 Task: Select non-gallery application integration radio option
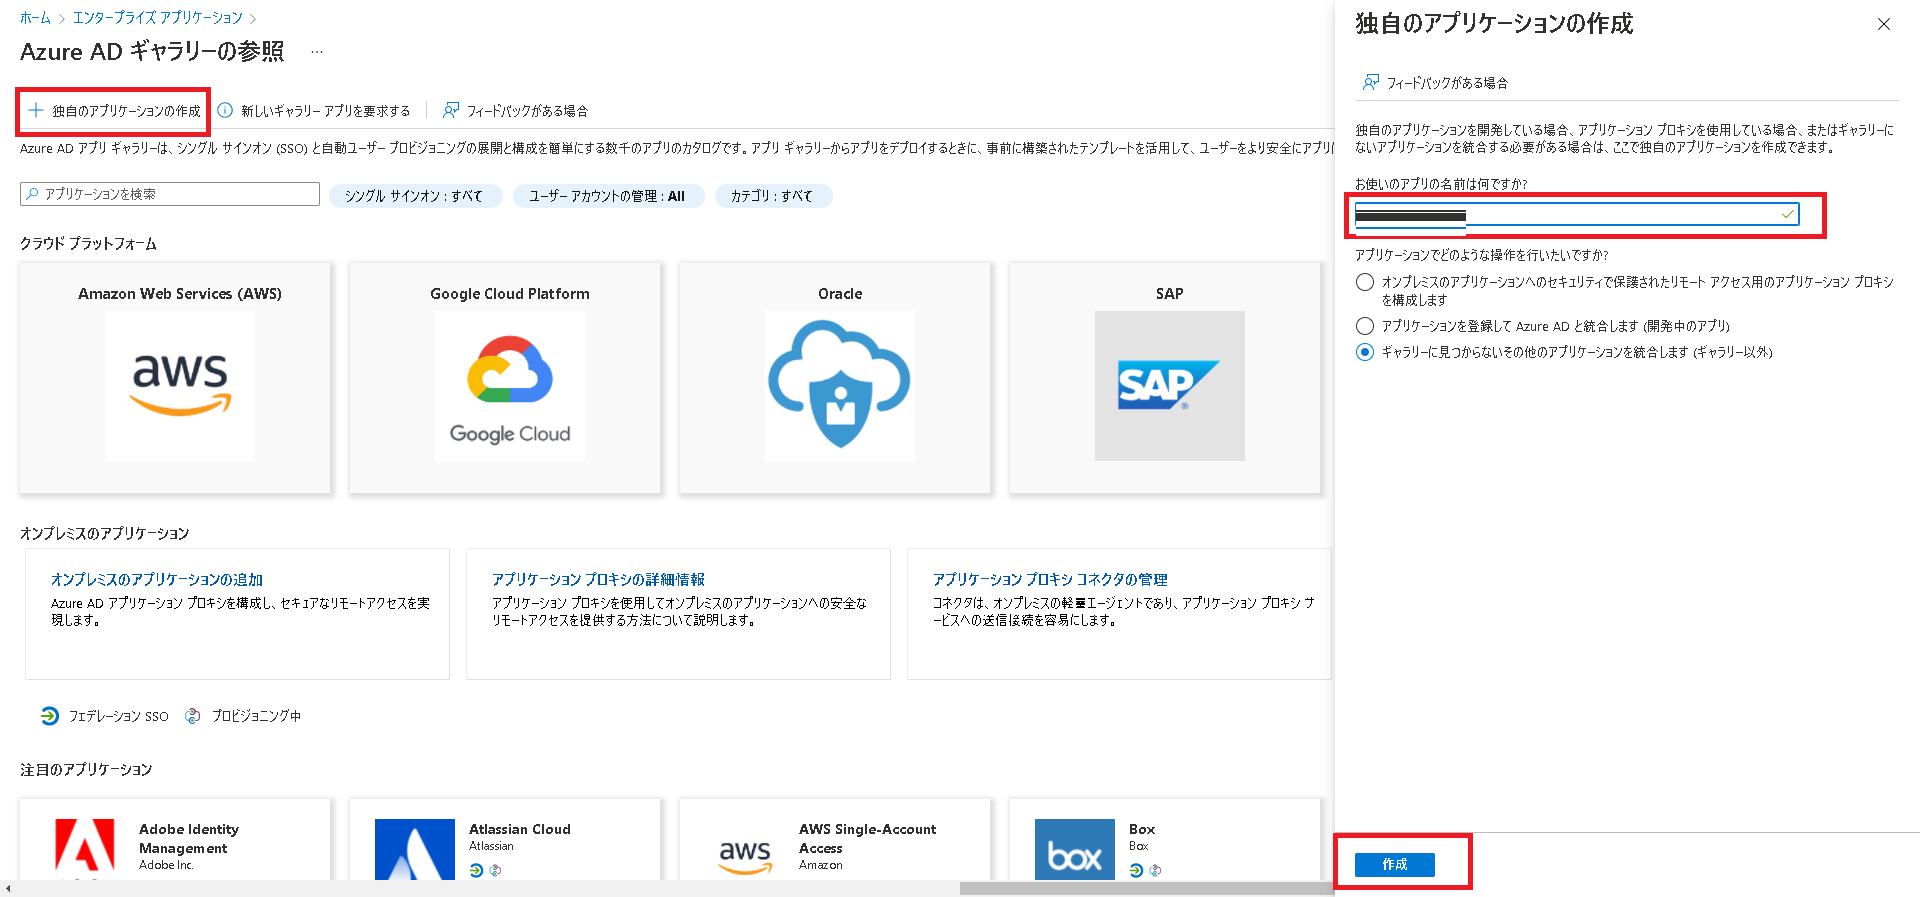(x=1365, y=352)
